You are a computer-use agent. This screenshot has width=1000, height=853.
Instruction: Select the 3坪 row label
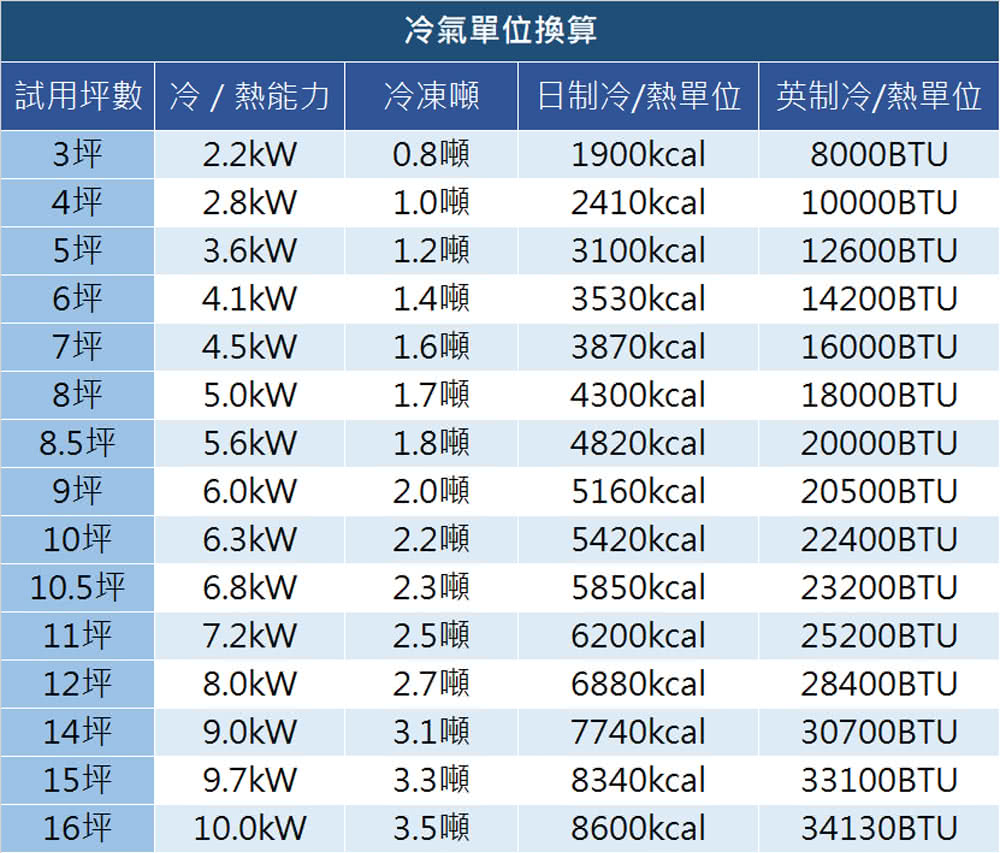pos(77,155)
